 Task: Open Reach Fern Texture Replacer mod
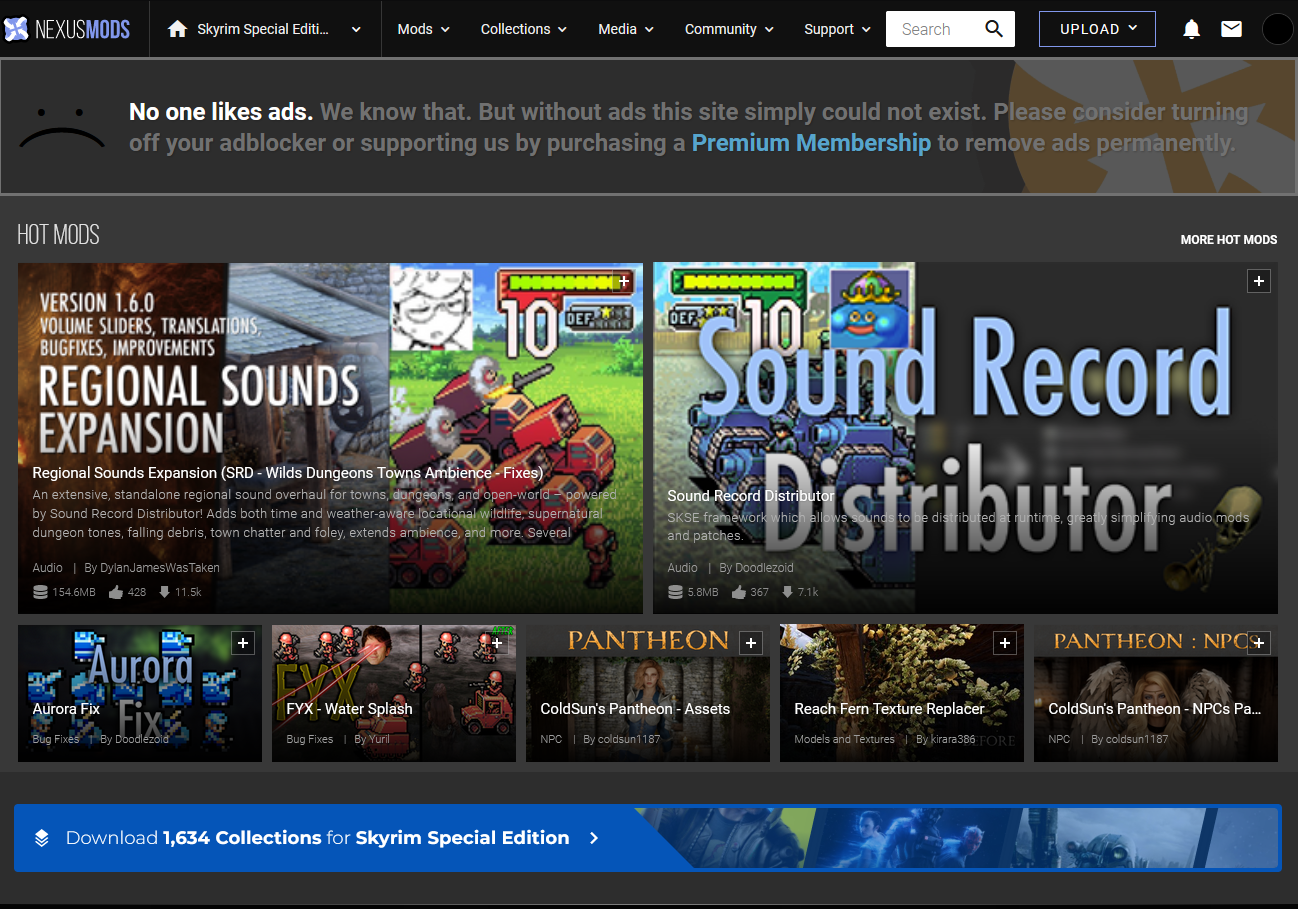pos(902,693)
